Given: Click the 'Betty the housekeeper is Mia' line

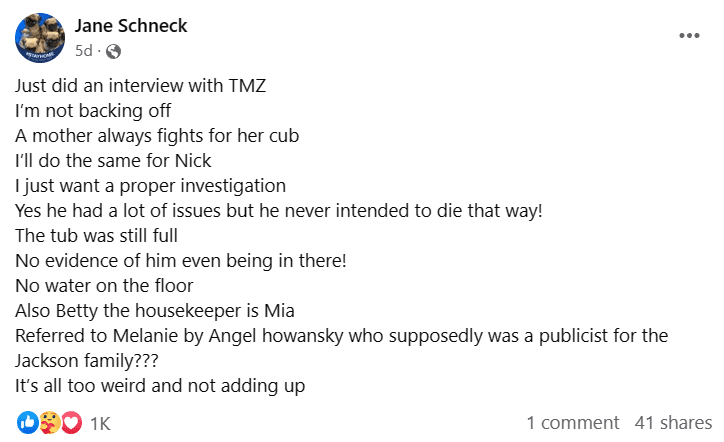Looking at the screenshot, I should click(x=155, y=310).
